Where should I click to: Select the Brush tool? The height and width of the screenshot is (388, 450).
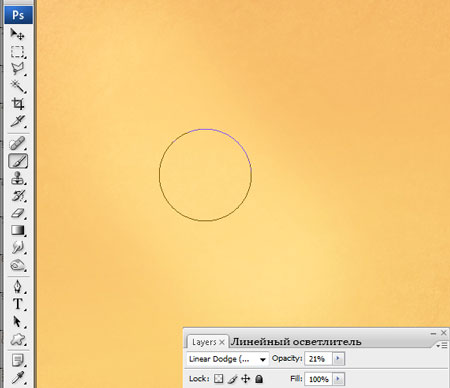[x=18, y=161]
